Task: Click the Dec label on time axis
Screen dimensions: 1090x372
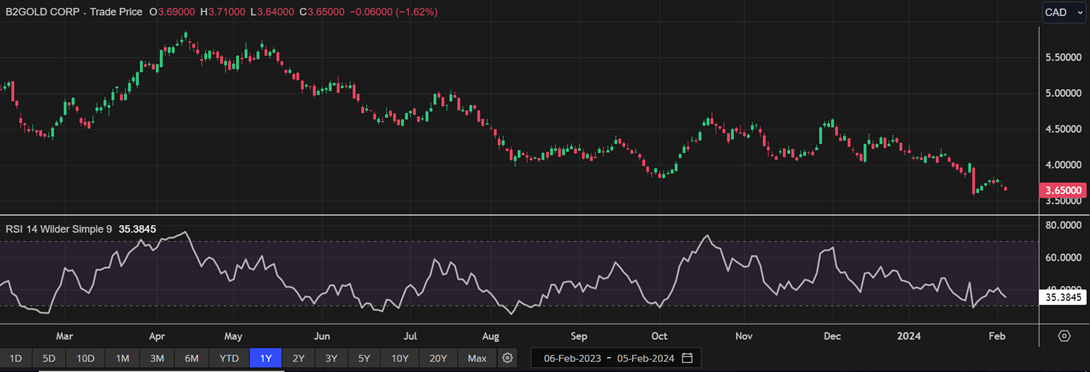Action: (x=832, y=336)
